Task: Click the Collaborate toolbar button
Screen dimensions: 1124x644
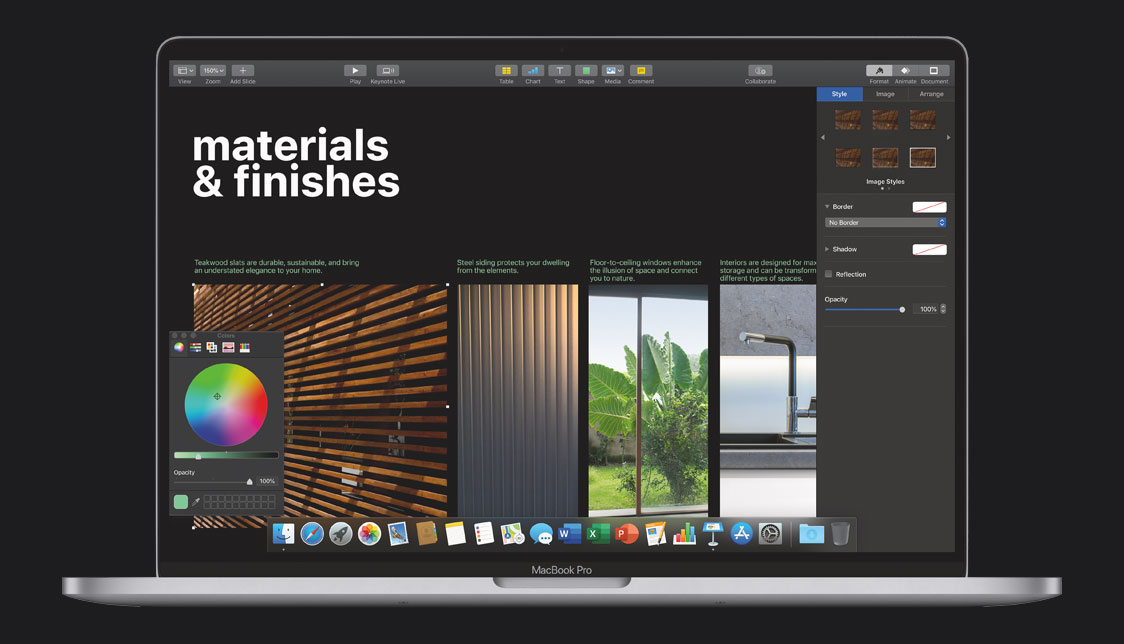Action: click(760, 70)
